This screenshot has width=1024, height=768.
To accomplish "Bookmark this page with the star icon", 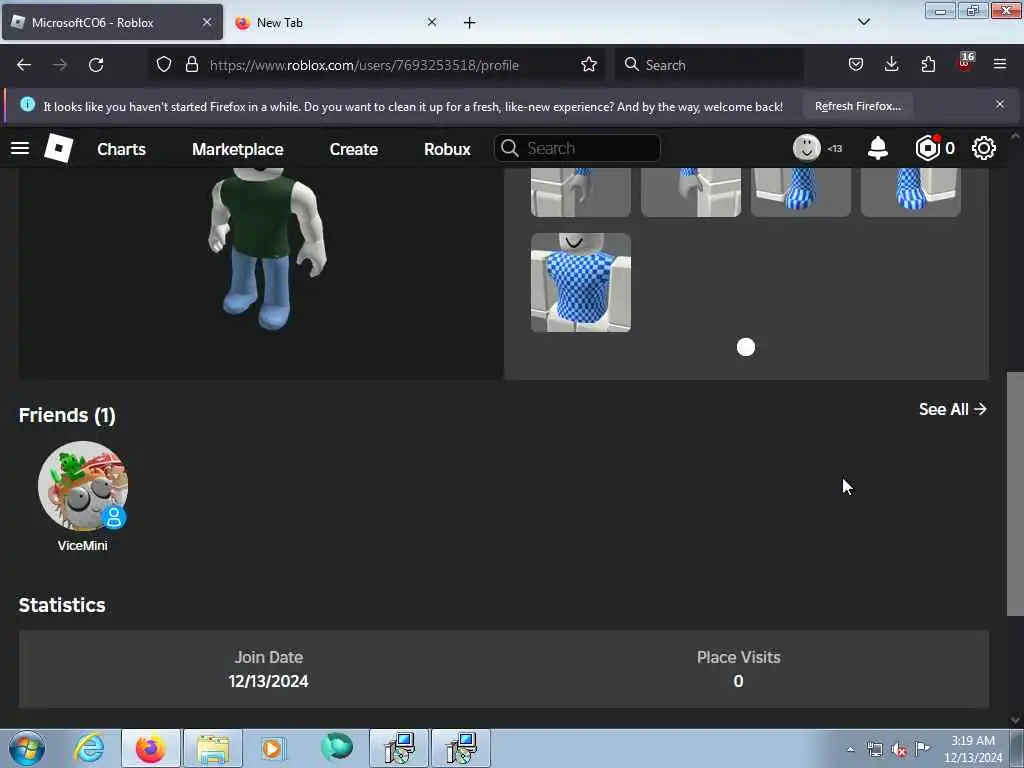I will click(x=589, y=64).
